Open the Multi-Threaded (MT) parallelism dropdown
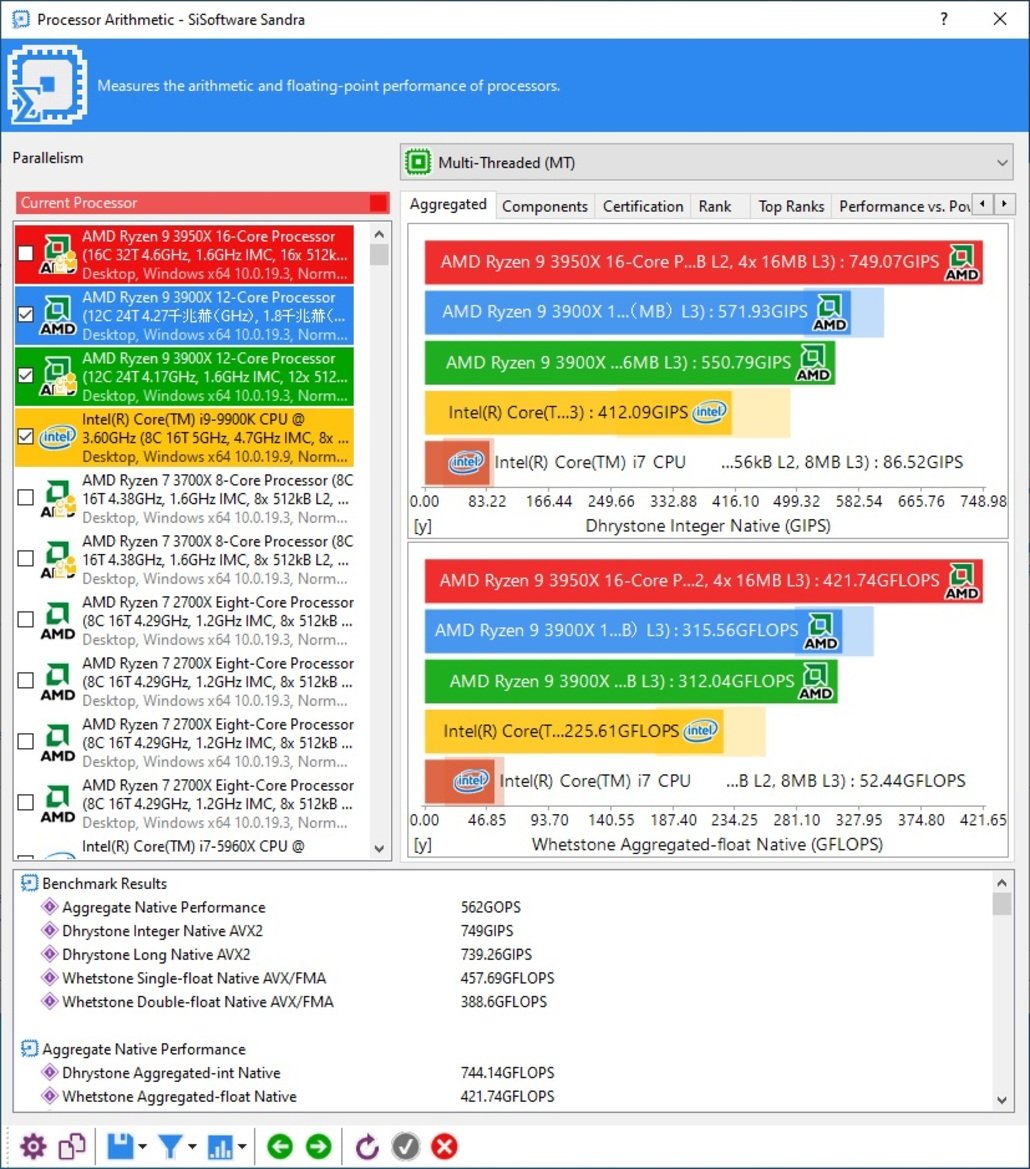 tap(707, 163)
